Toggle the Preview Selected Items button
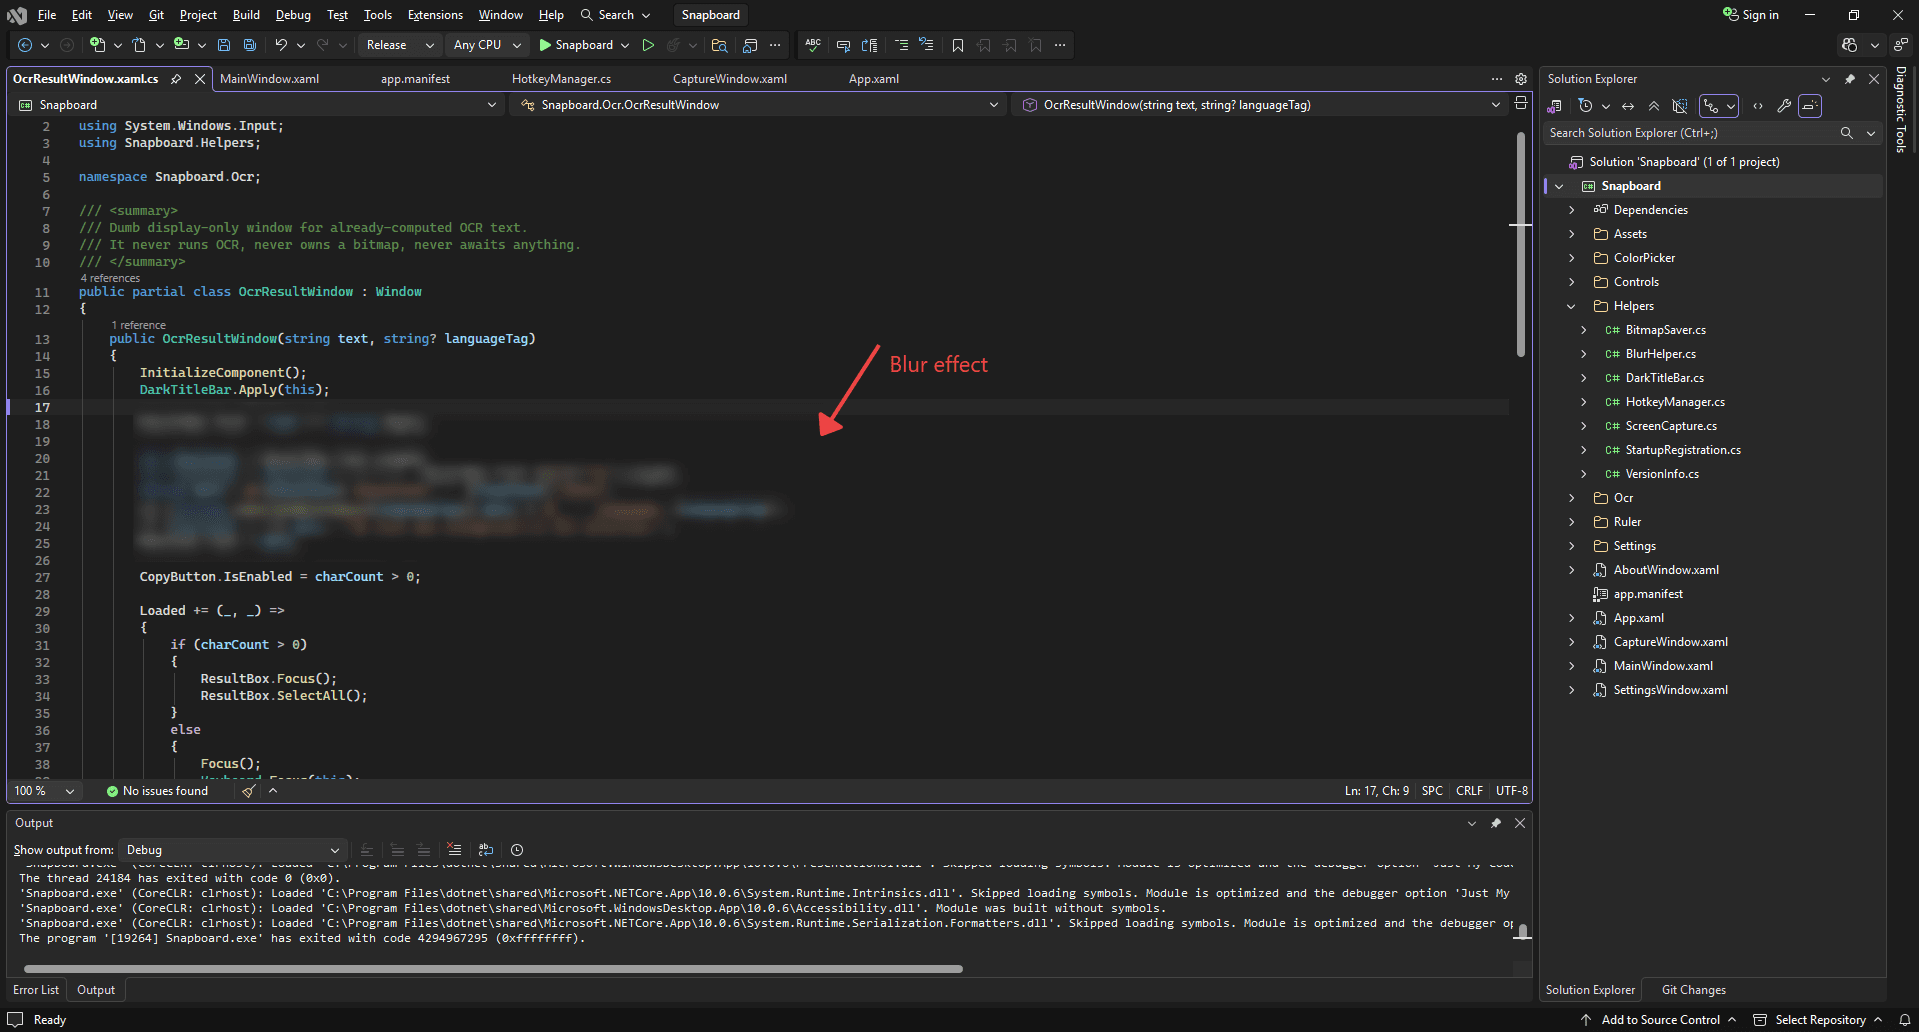Image resolution: width=1919 pixels, height=1032 pixels. click(x=1810, y=106)
